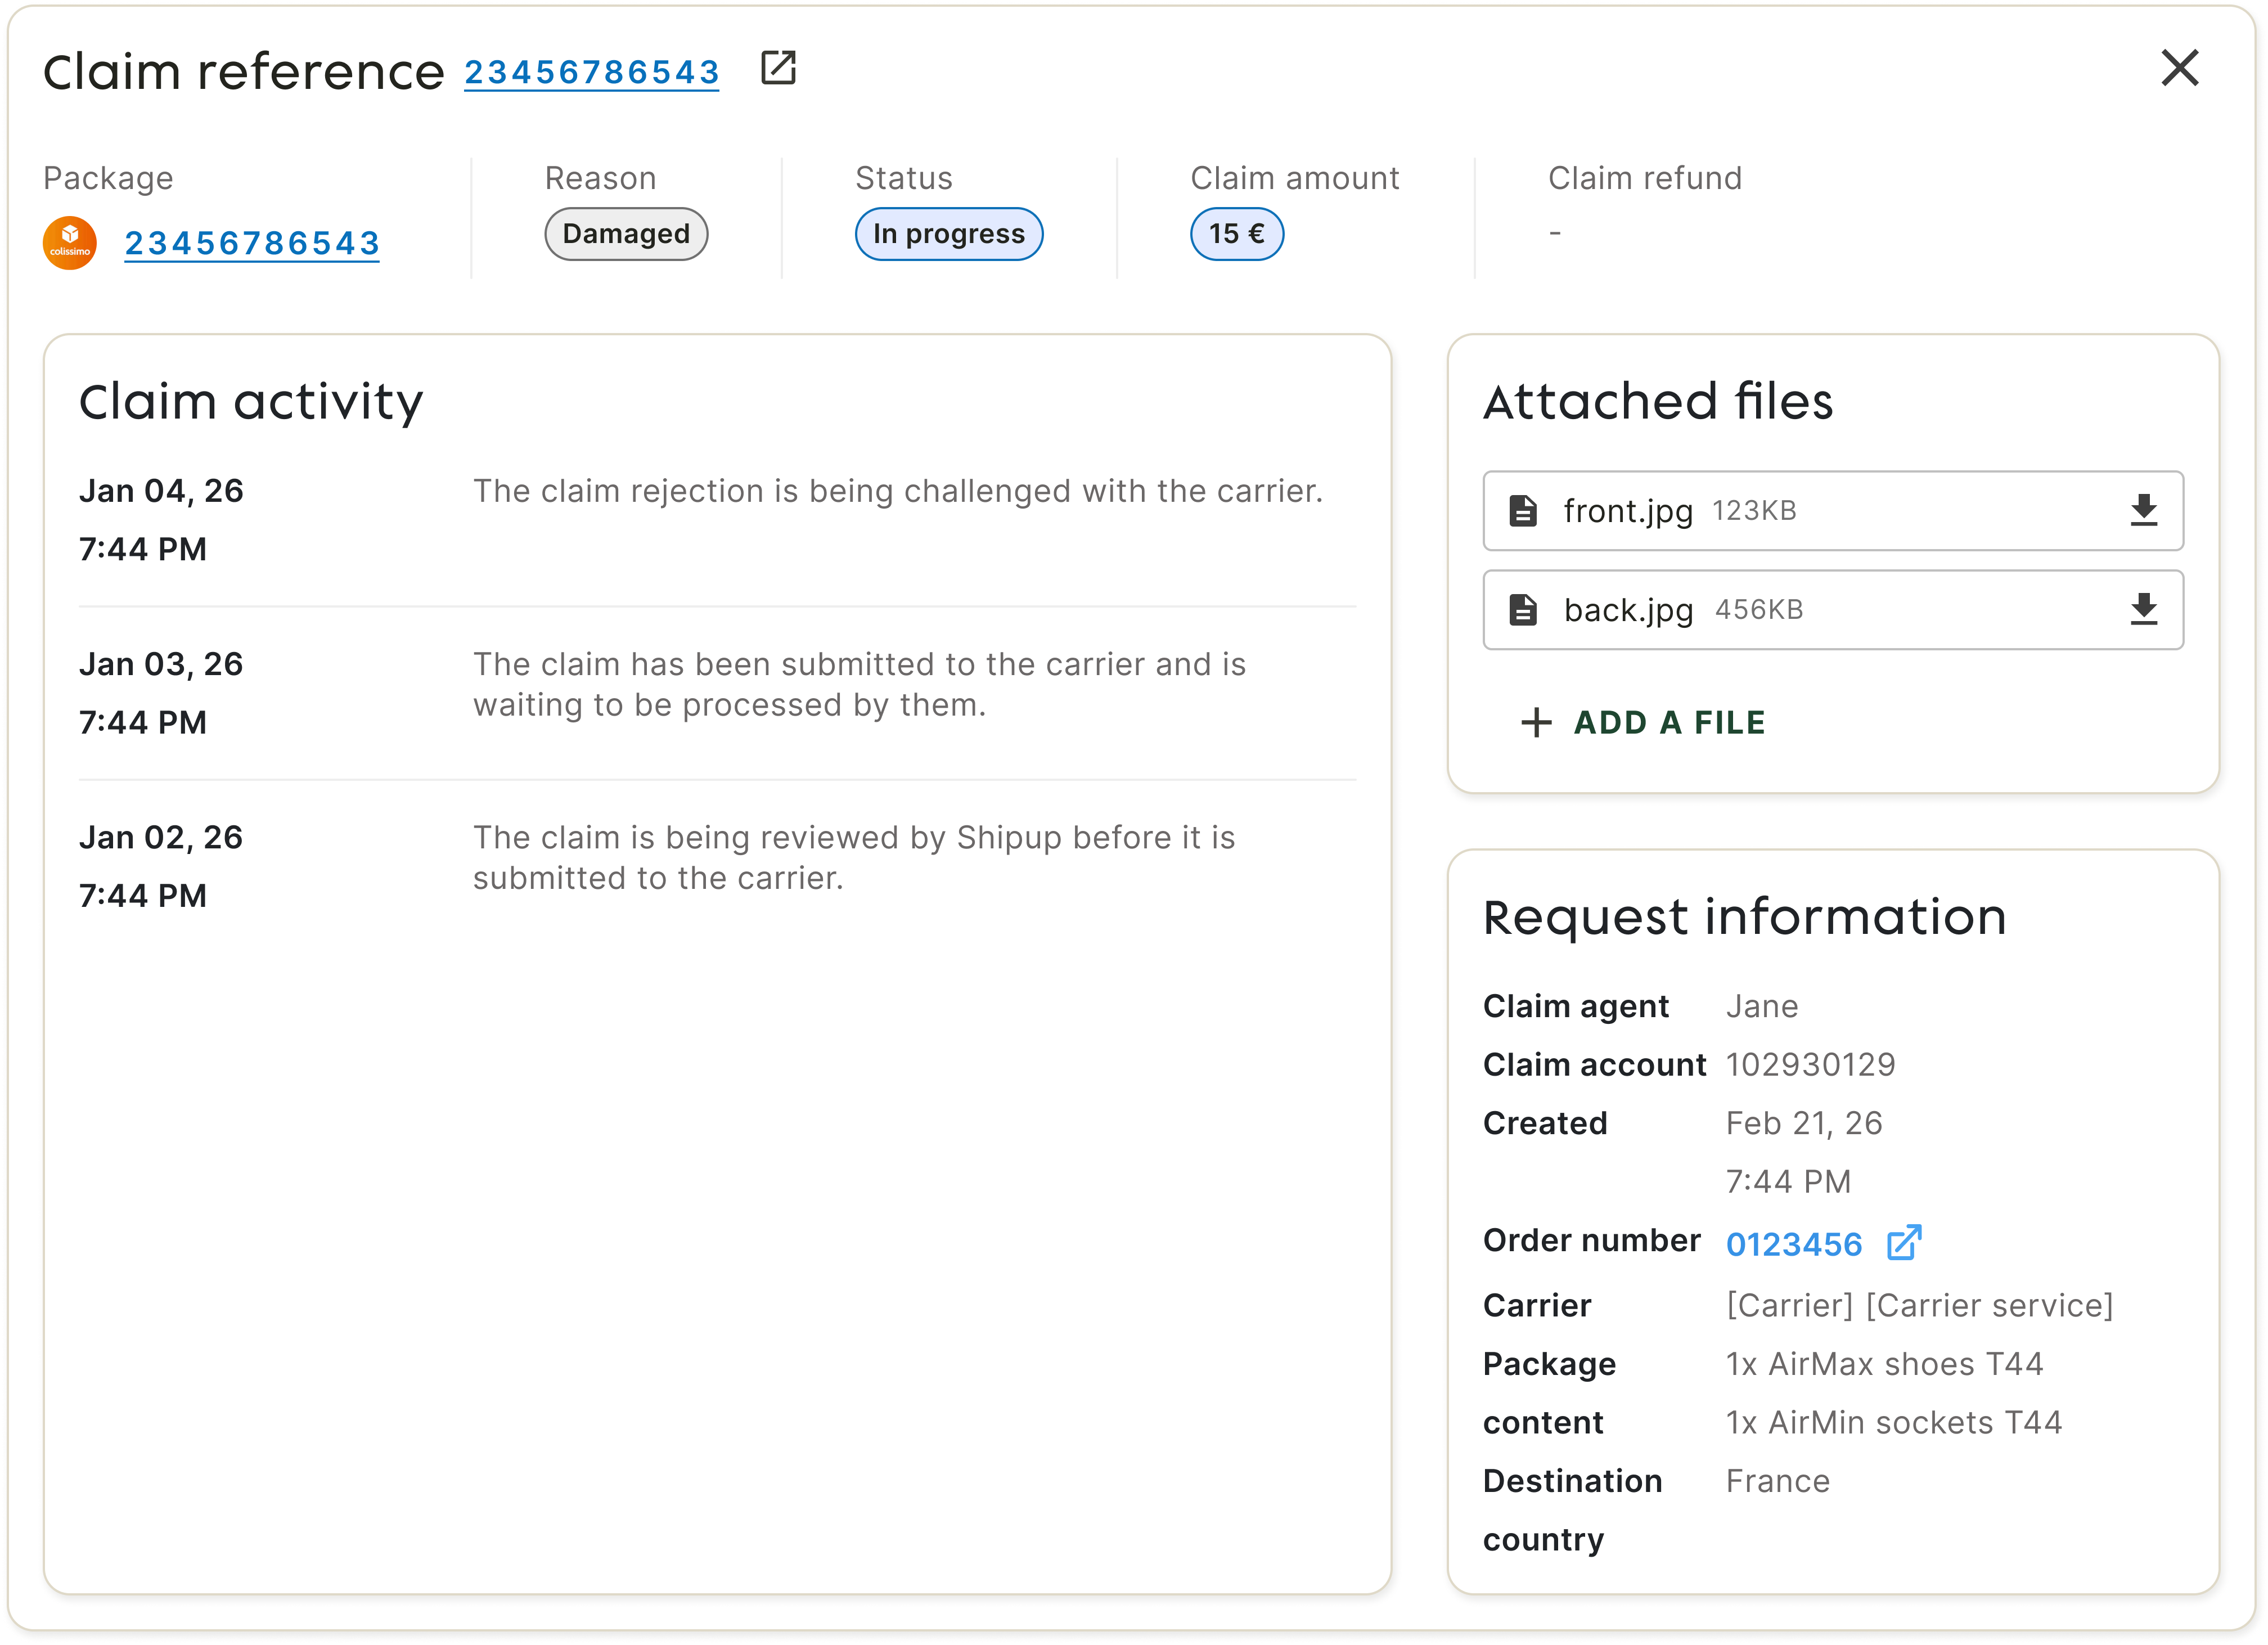Open claim reference in new window icon
Screen dimensions: 2268x1645
pyautogui.click(x=778, y=68)
